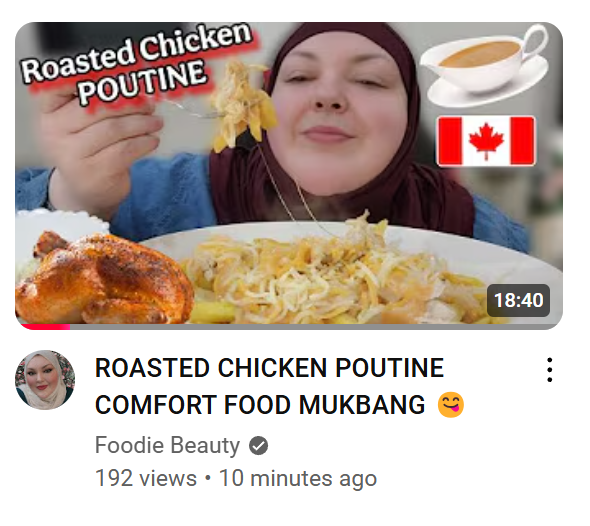Click the COMFORT FOOD MUKBANG title line
The width and height of the screenshot is (590, 526).
pos(260,405)
